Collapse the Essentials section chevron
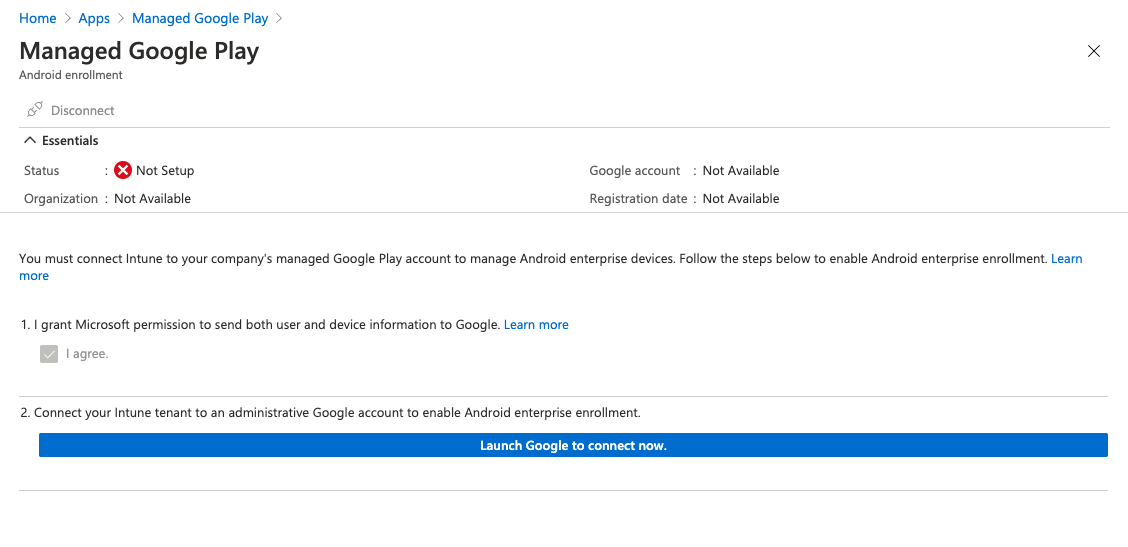 coord(30,141)
